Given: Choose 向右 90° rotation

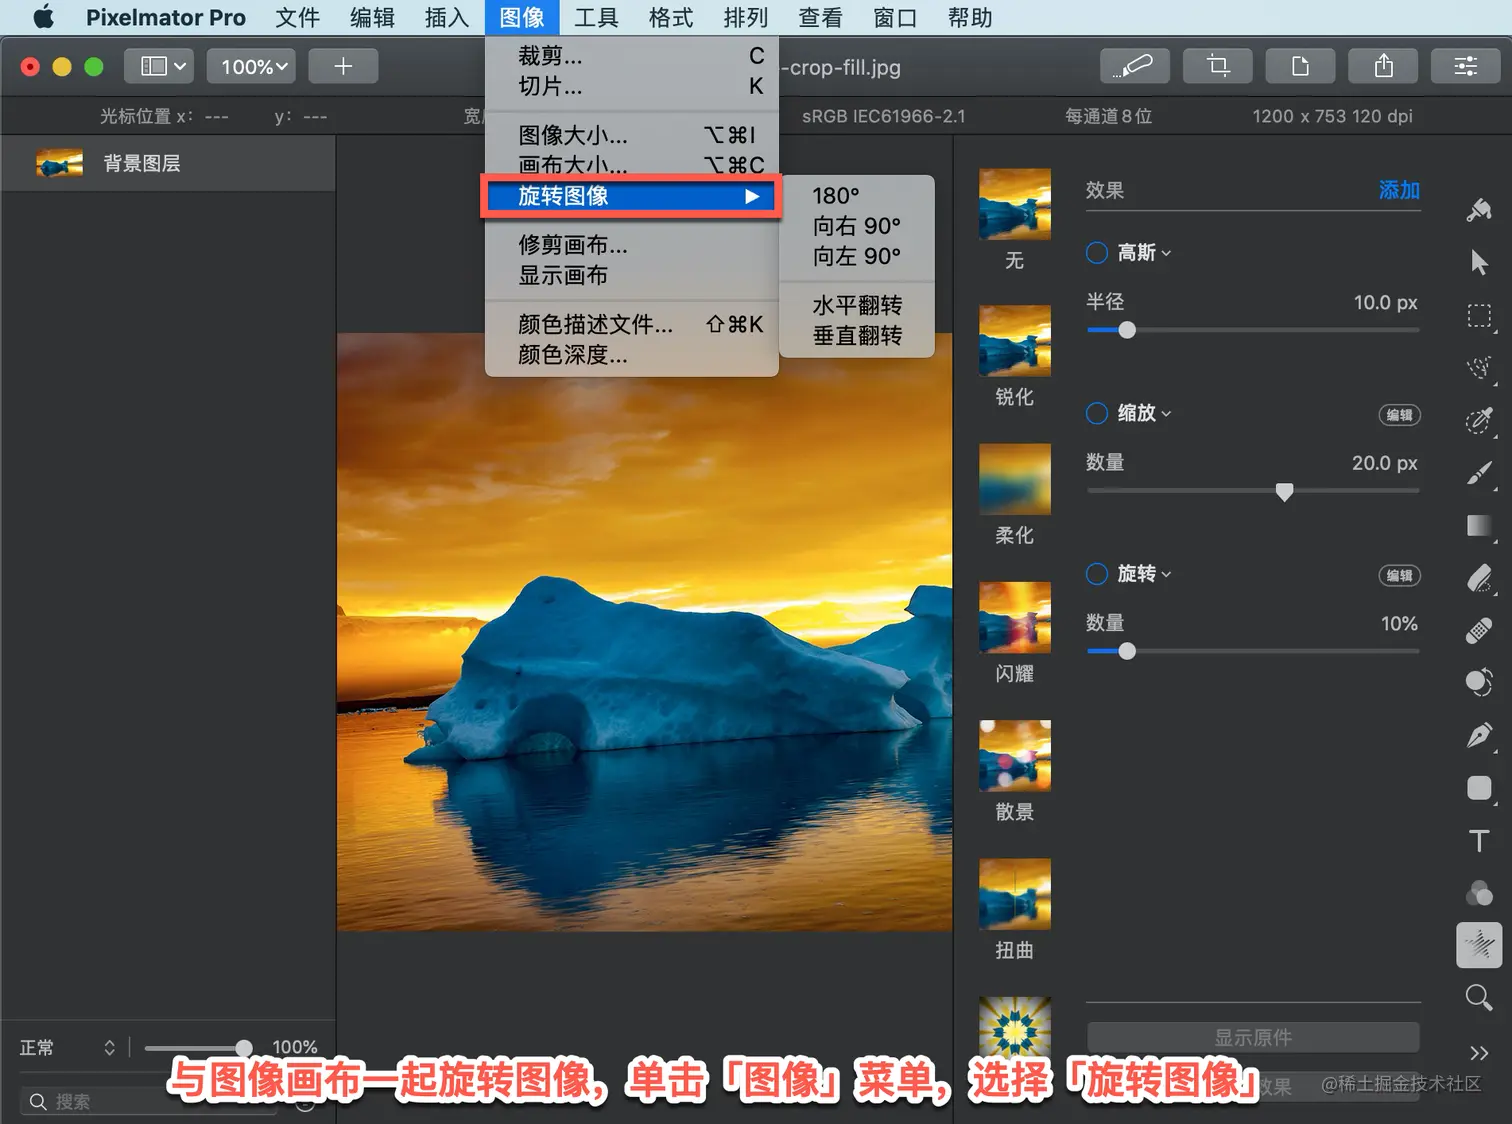Looking at the screenshot, I should (858, 226).
